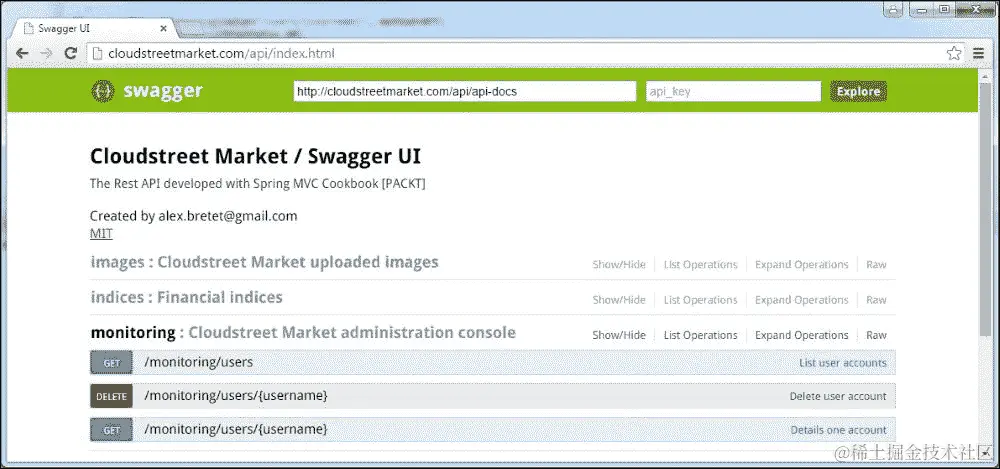Close the Swagger UI tab

coord(164,29)
